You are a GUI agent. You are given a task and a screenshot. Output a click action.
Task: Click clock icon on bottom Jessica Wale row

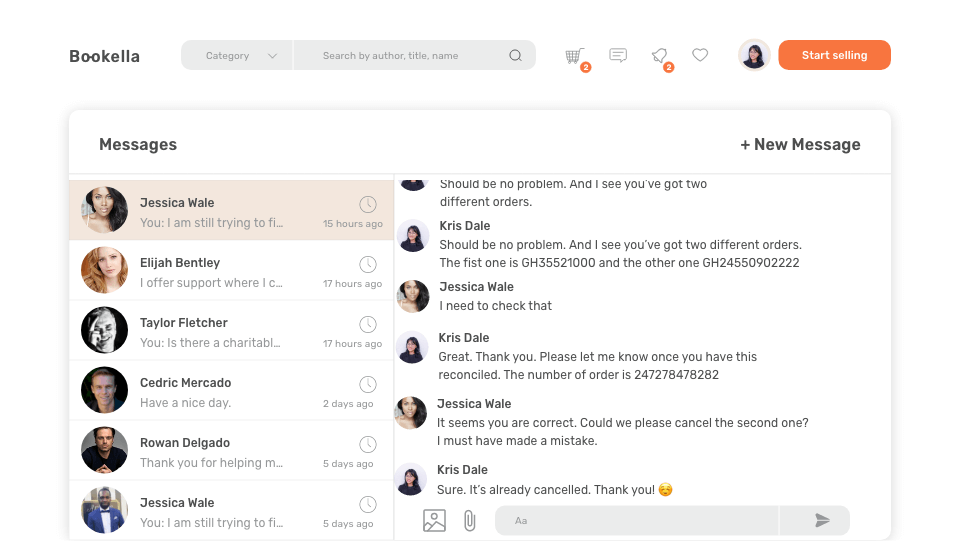(x=367, y=504)
